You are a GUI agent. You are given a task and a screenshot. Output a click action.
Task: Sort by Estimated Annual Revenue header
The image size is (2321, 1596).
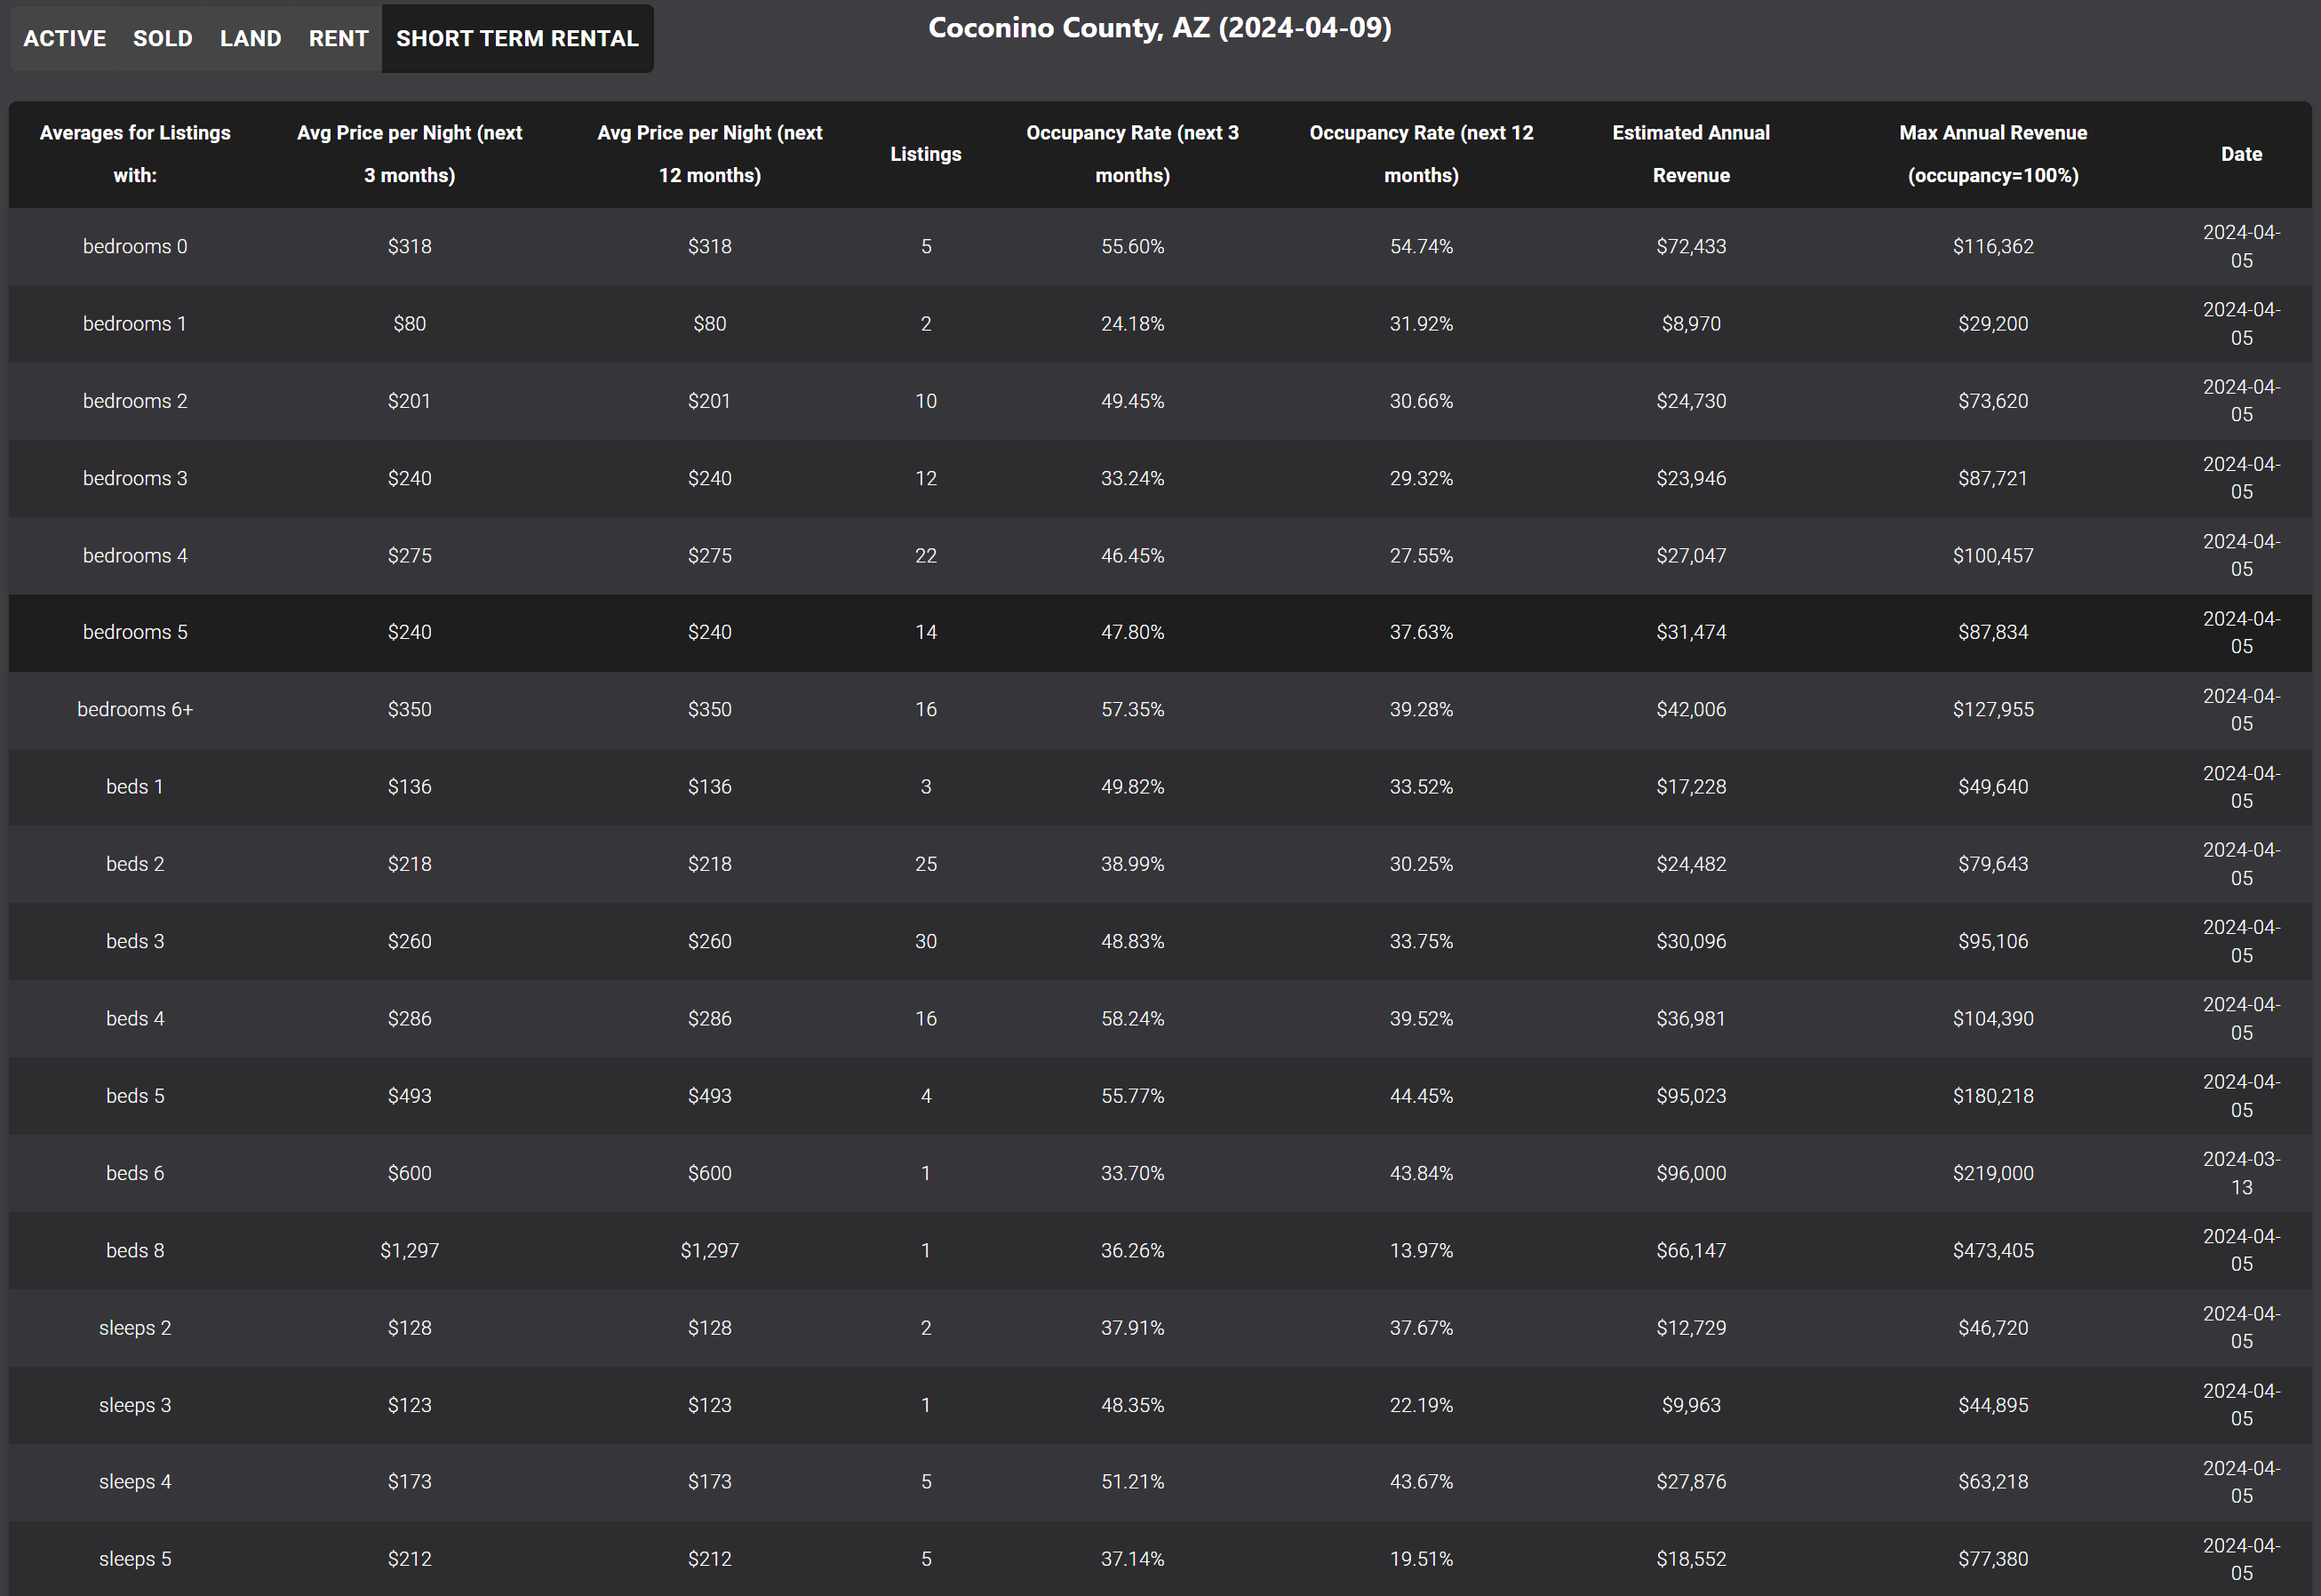tap(1691, 154)
